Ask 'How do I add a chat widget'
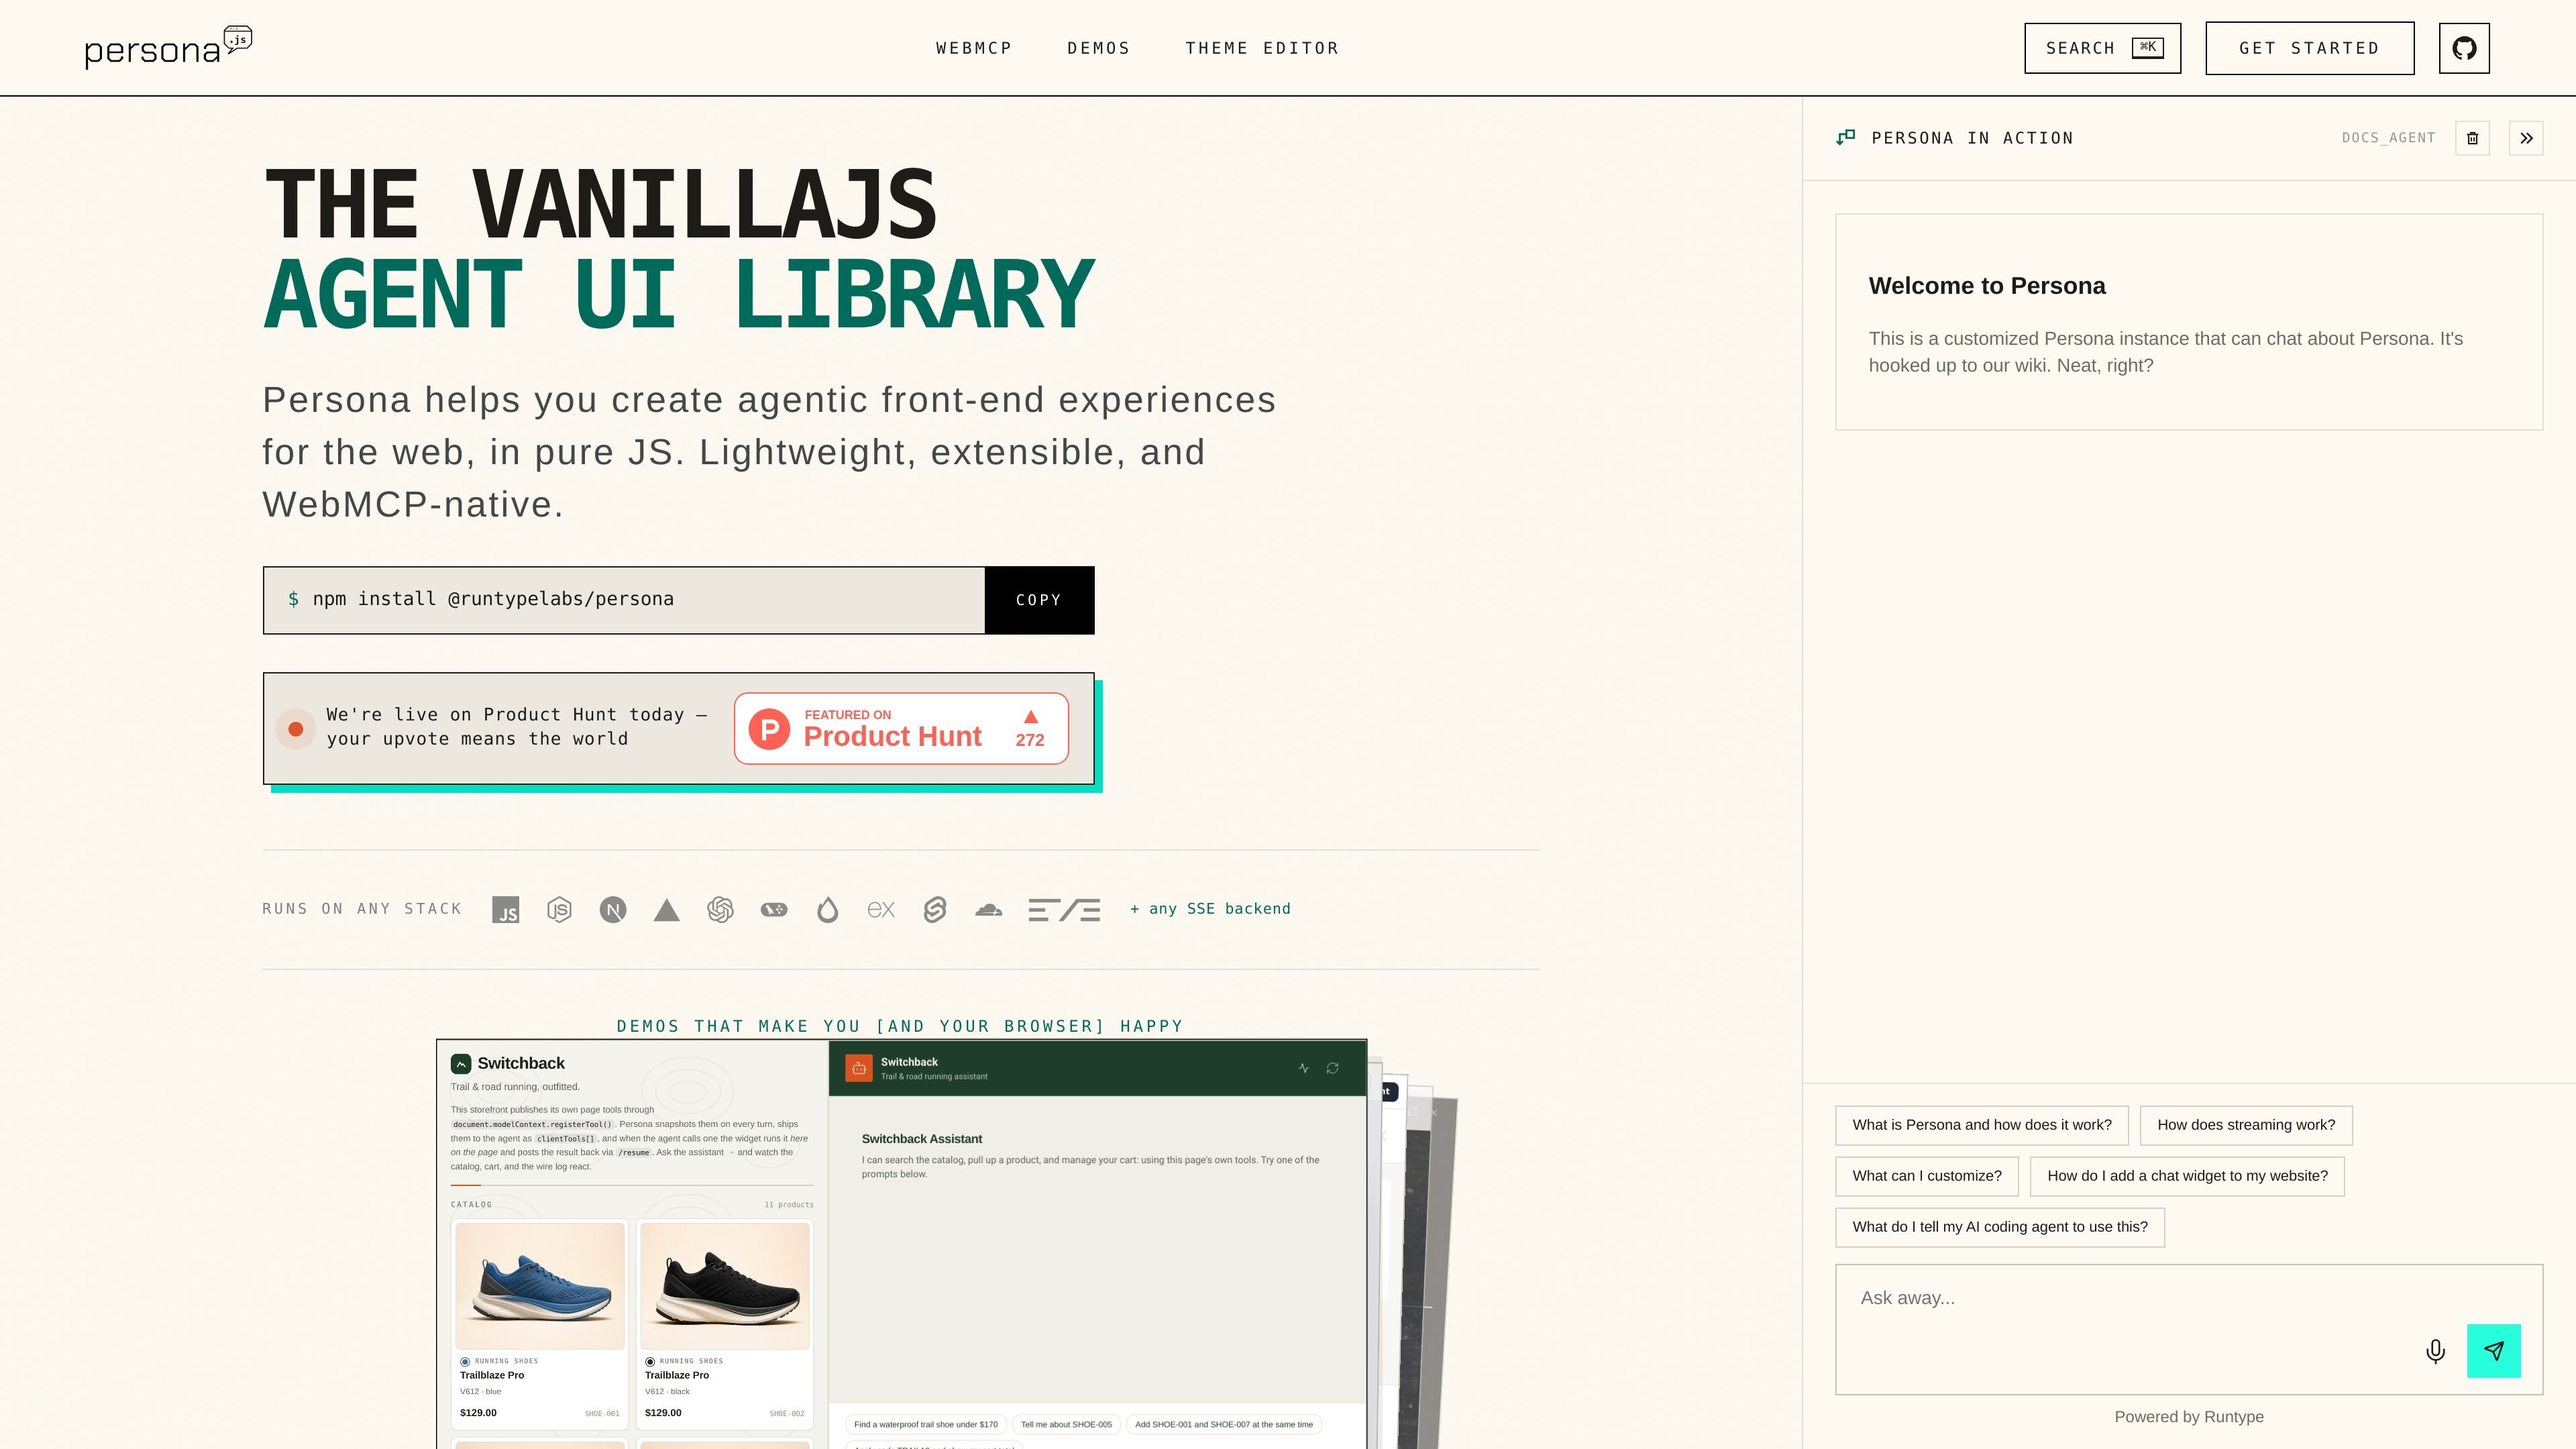Image resolution: width=2576 pixels, height=1449 pixels. [2187, 1177]
